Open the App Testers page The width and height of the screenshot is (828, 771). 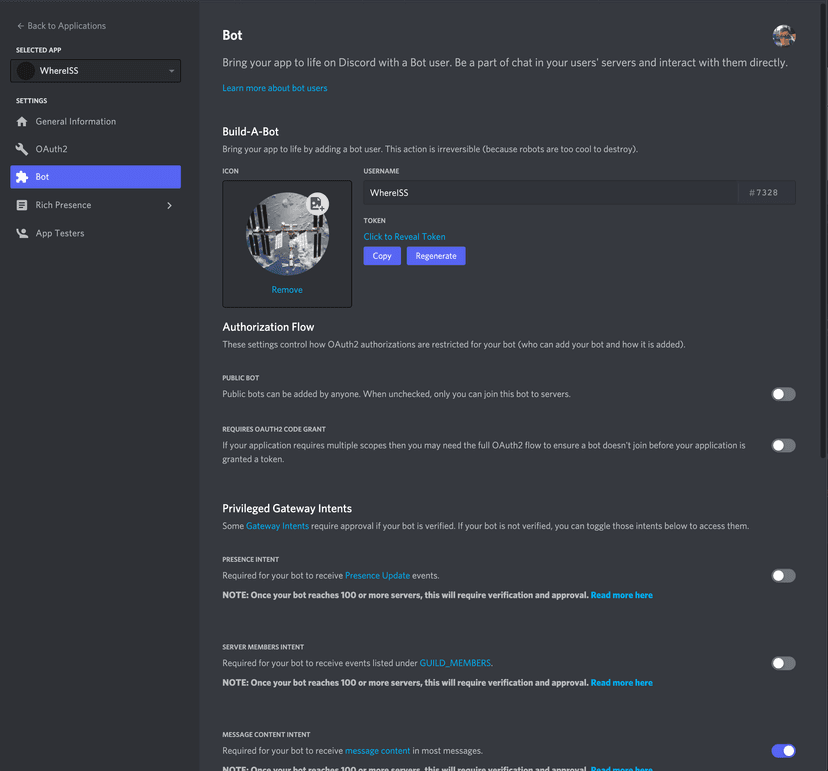pyautogui.click(x=96, y=233)
